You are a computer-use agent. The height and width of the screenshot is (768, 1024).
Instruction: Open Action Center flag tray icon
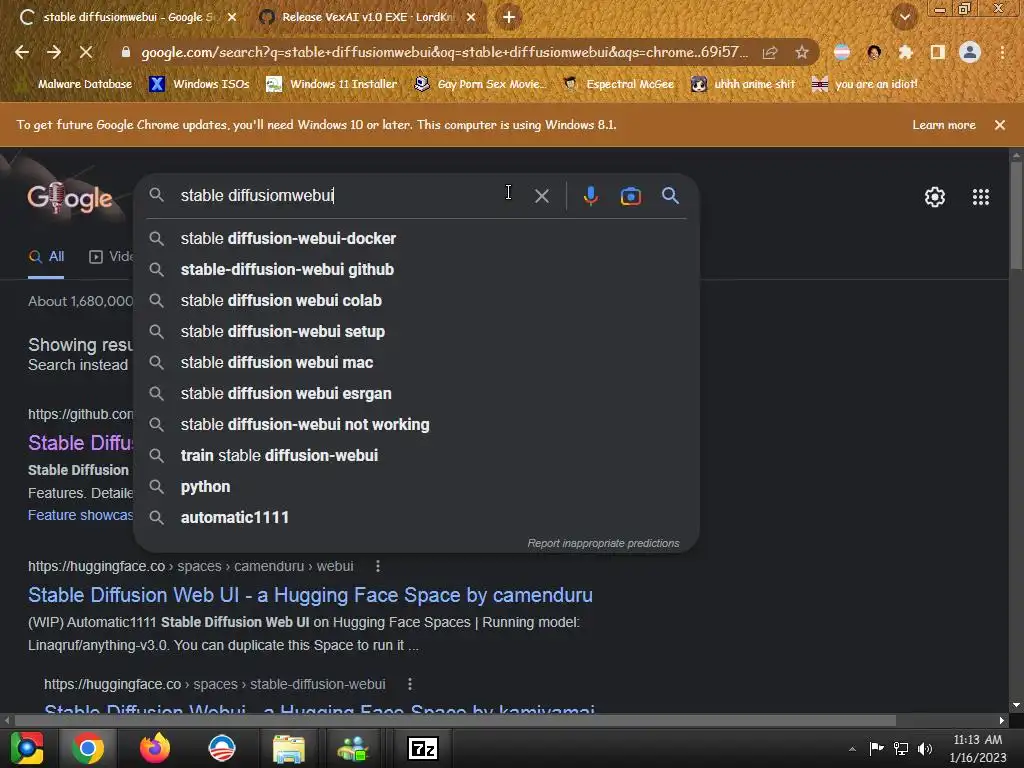(x=876, y=748)
